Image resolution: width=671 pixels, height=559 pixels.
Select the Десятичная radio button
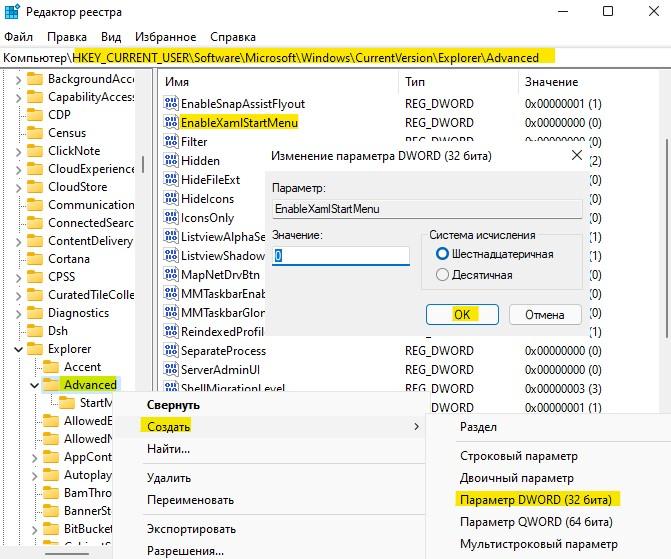click(x=442, y=274)
